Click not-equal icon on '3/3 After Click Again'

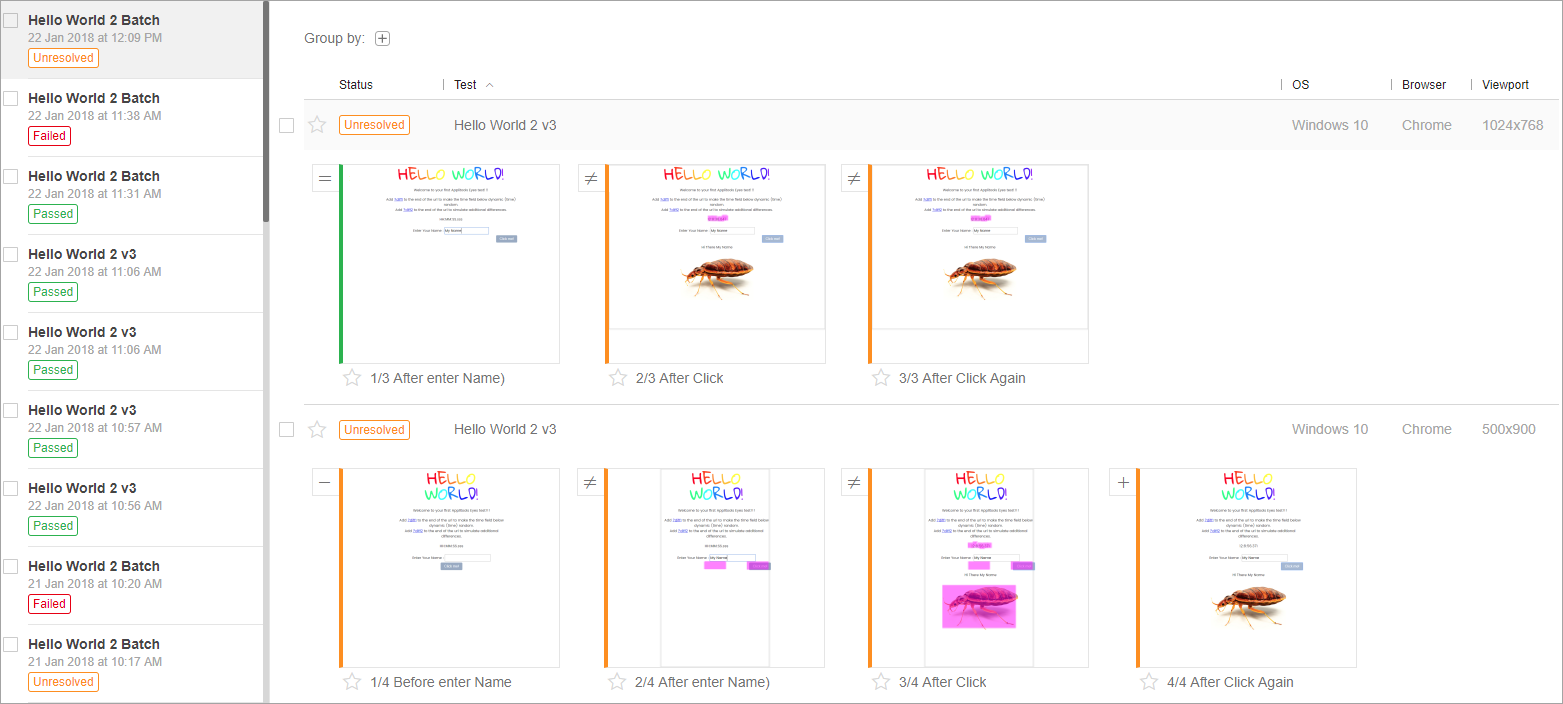tap(854, 179)
